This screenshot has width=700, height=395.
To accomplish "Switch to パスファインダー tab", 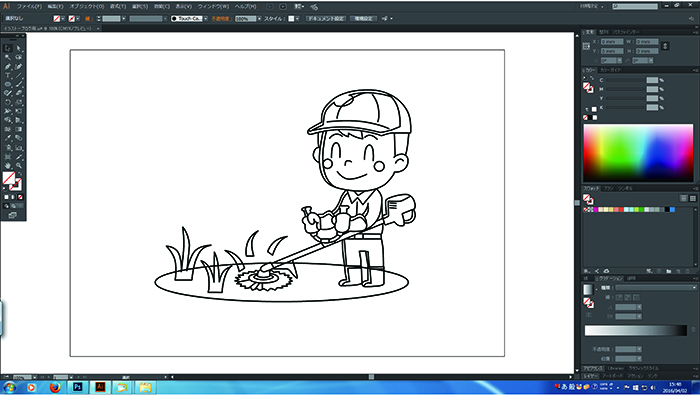I will (x=626, y=32).
